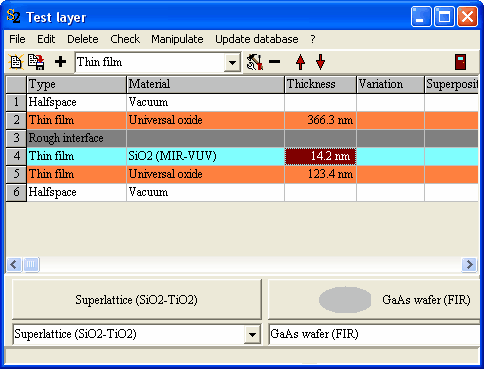The height and width of the screenshot is (369, 484).
Task: Maximize the Test layer window
Action: [444, 16]
